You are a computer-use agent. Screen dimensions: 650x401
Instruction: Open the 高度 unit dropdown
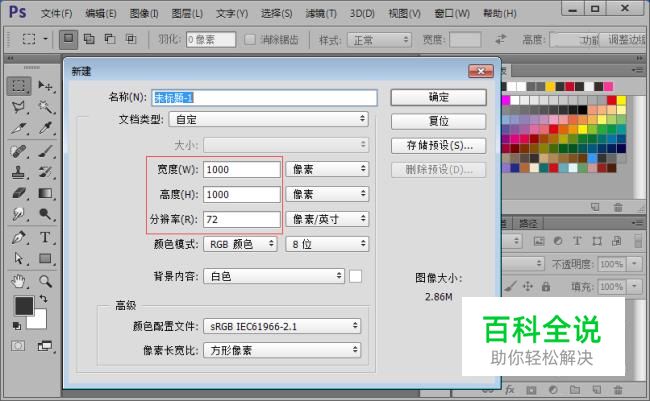pos(327,194)
